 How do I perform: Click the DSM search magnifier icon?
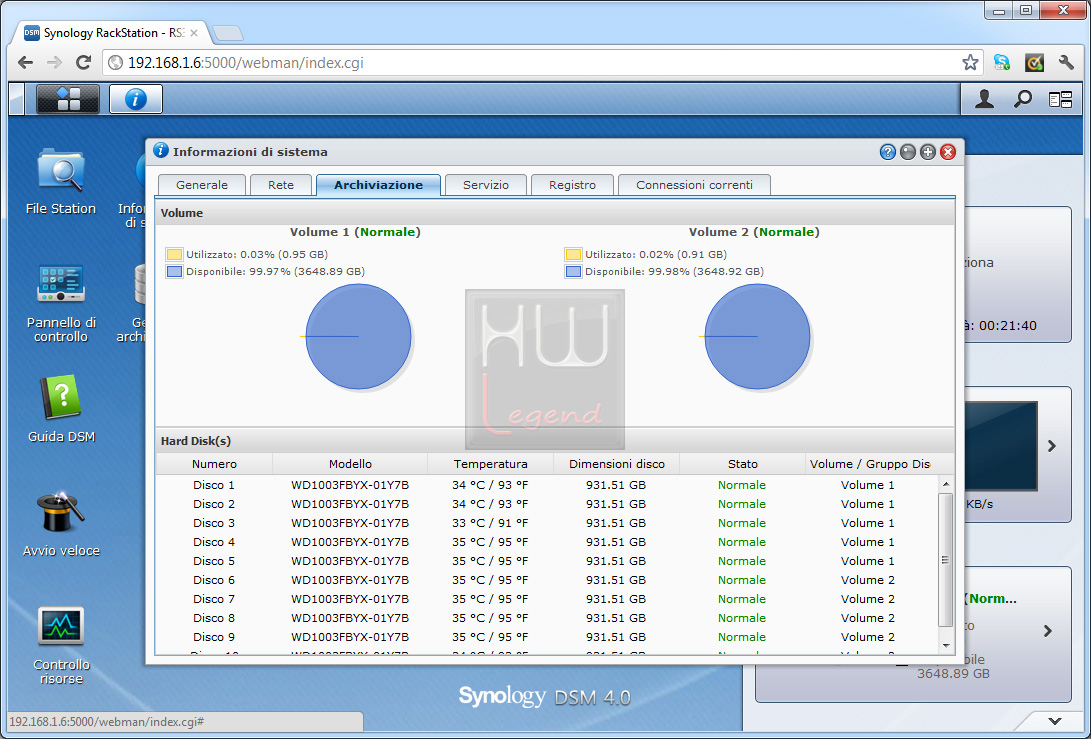pos(1022,100)
